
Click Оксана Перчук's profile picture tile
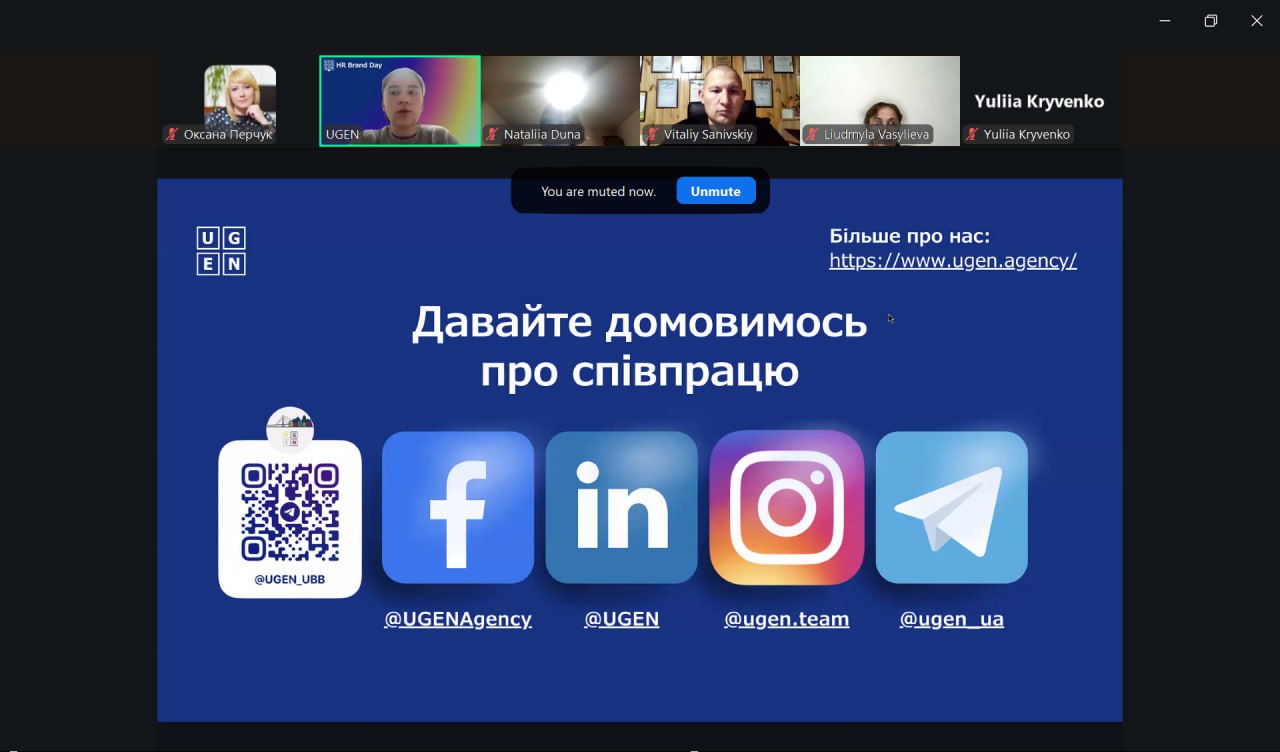(x=240, y=95)
